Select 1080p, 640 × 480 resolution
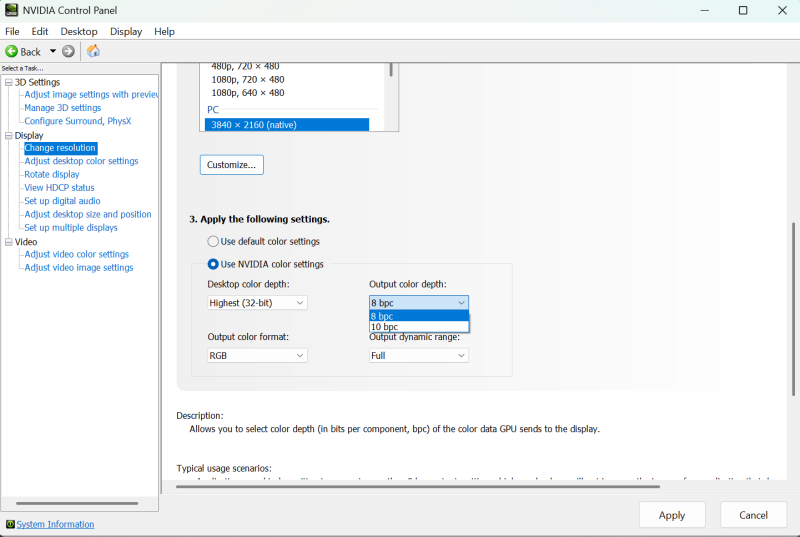The image size is (800, 537). [248, 93]
